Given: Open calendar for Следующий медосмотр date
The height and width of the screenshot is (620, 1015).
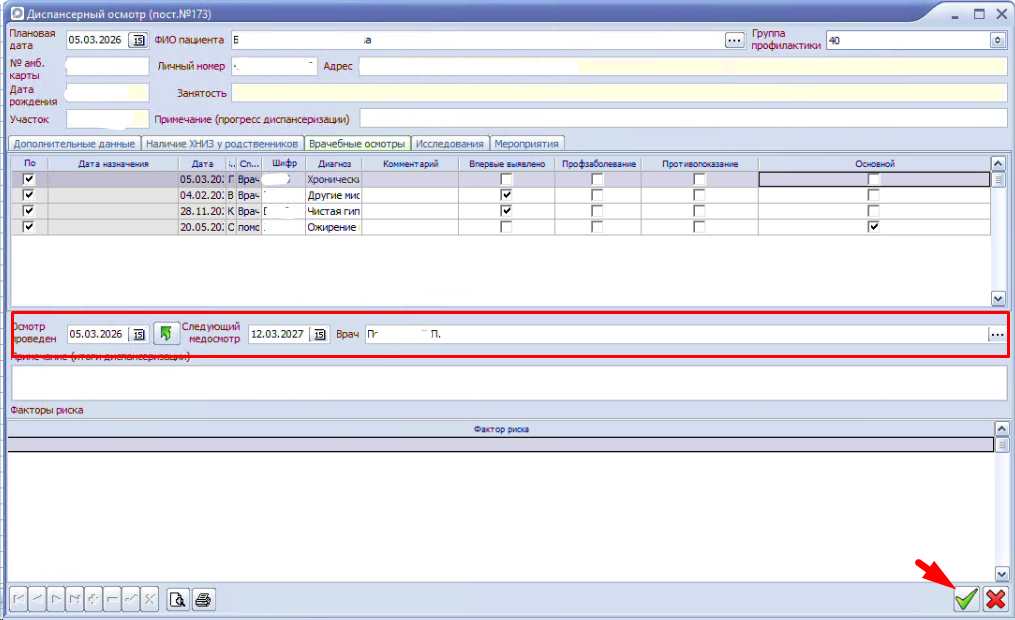Looking at the screenshot, I should click(319, 334).
